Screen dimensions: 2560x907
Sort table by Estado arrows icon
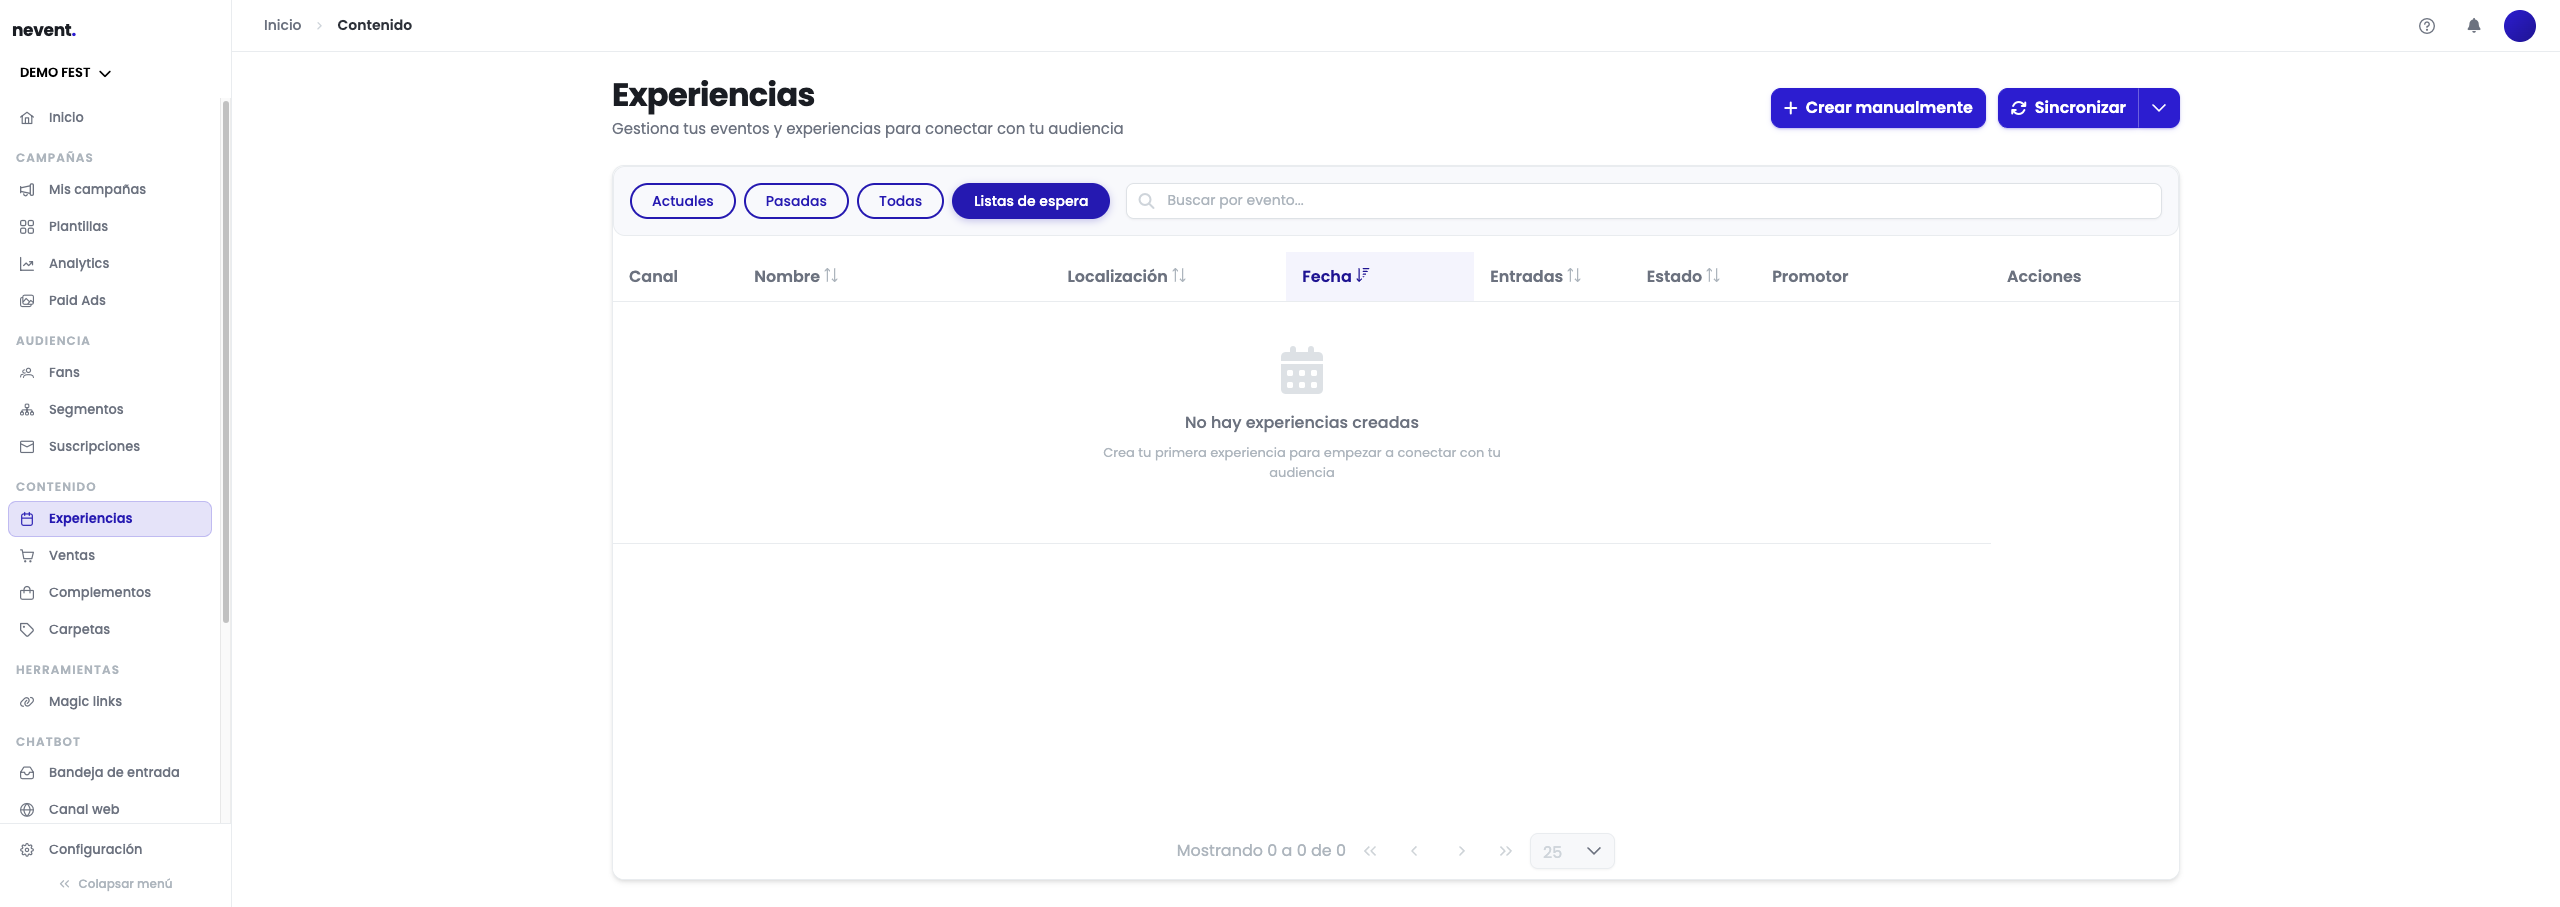1713,275
